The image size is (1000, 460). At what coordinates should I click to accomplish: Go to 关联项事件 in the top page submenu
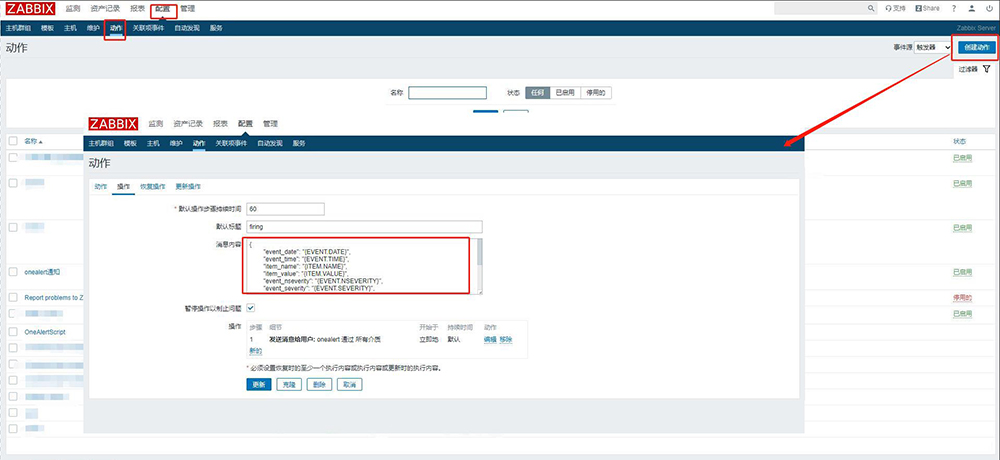148,28
